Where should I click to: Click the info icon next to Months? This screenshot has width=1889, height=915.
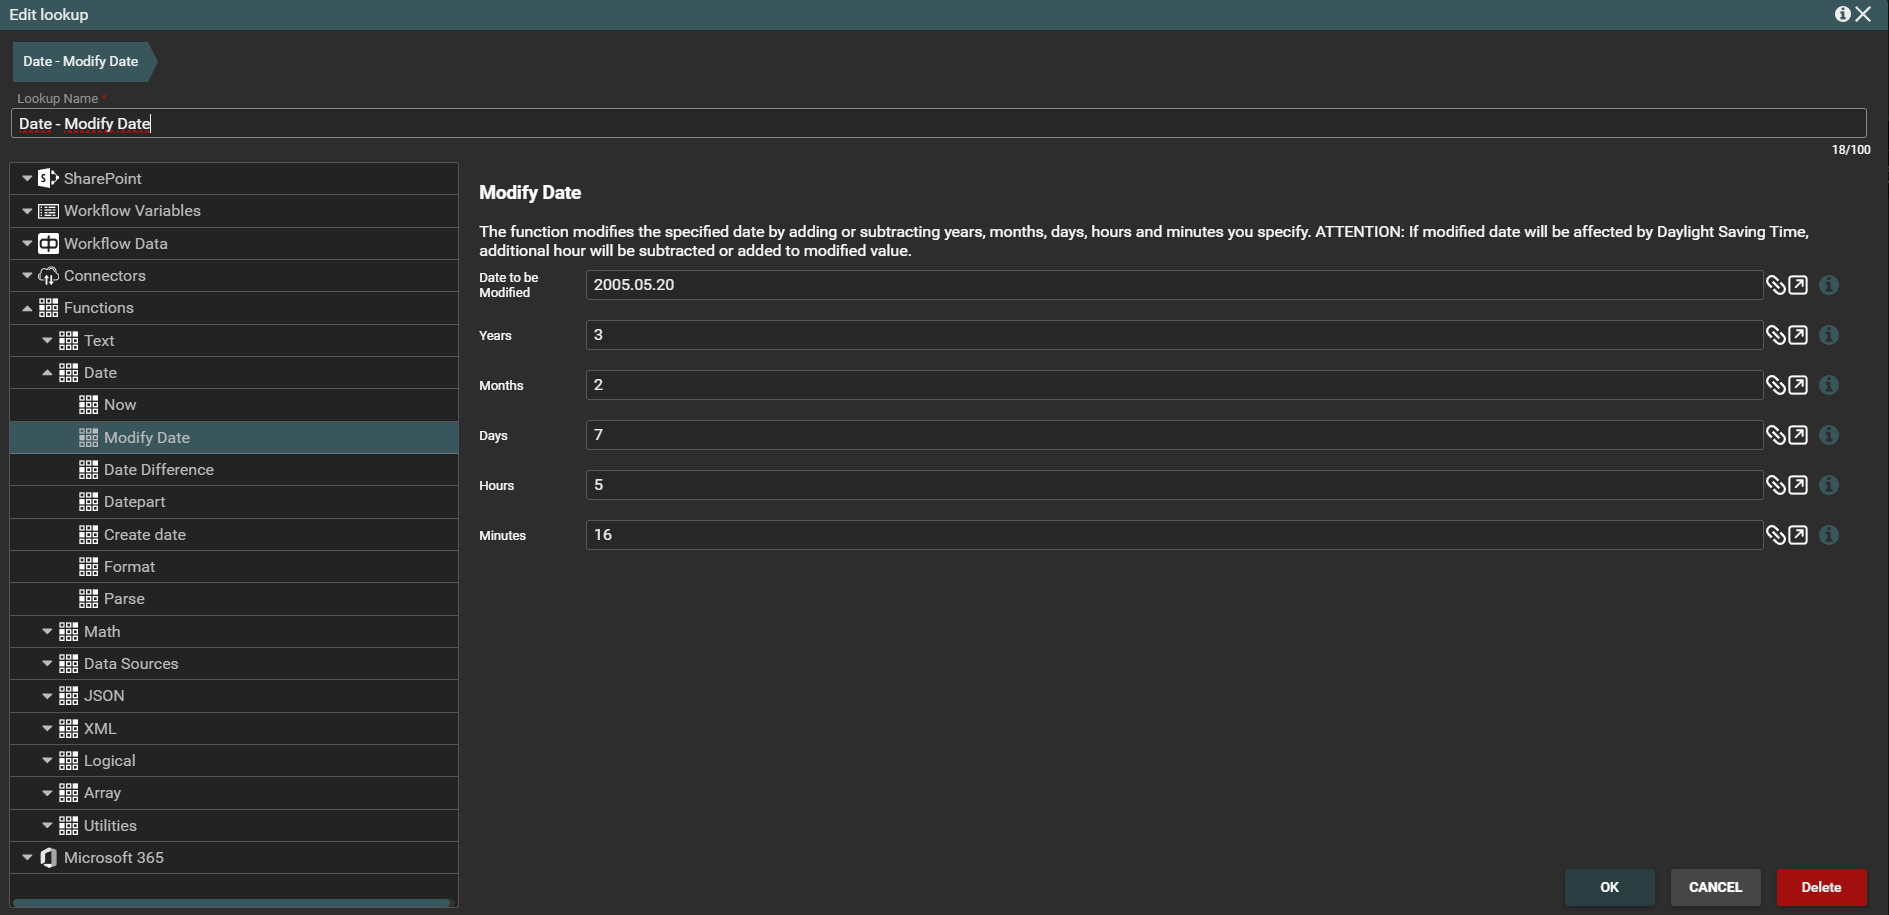click(1828, 385)
